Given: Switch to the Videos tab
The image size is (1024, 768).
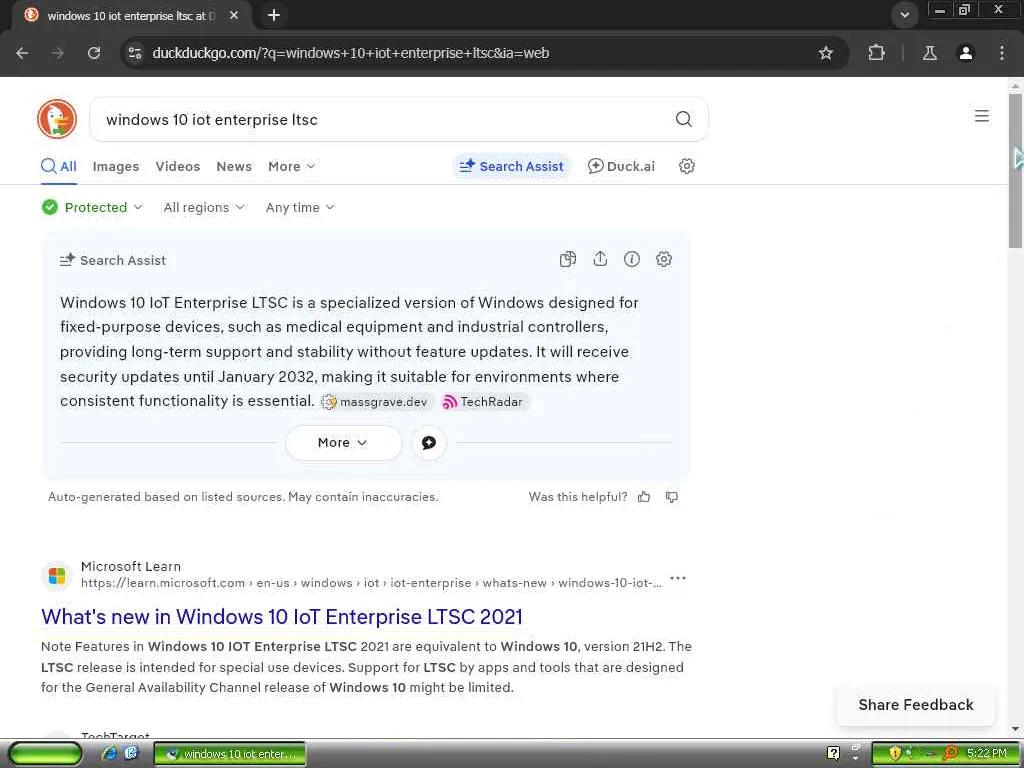Looking at the screenshot, I should pyautogui.click(x=178, y=166).
